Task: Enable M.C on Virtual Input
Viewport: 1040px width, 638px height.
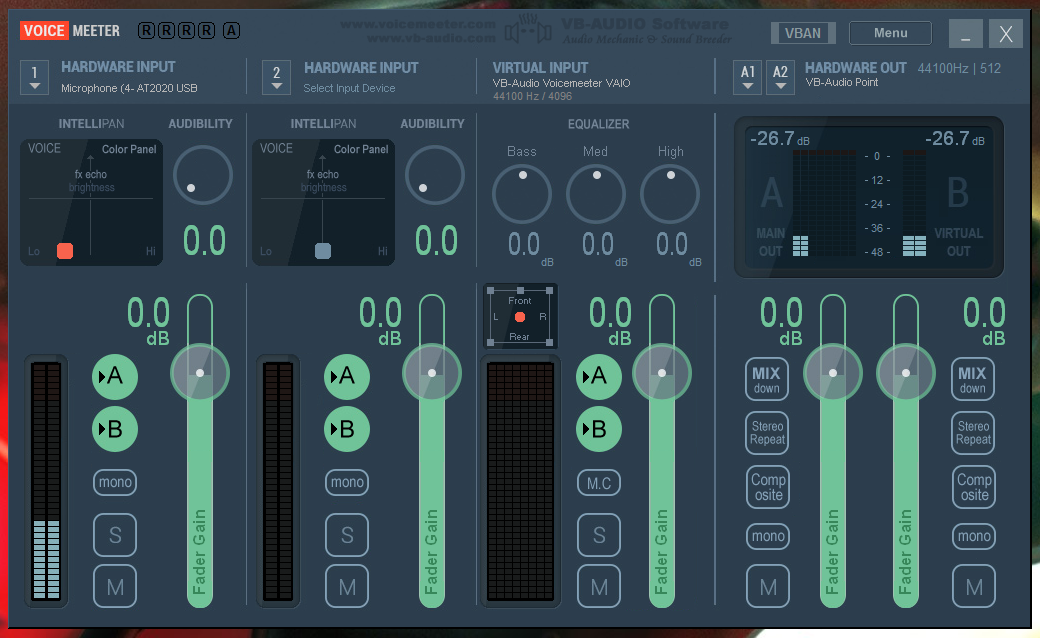Action: [x=599, y=483]
